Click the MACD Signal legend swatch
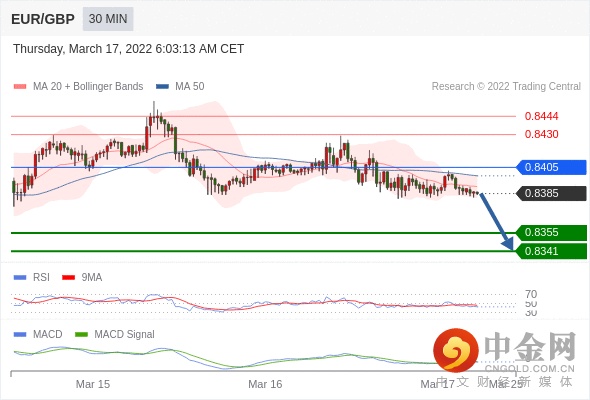 point(81,335)
